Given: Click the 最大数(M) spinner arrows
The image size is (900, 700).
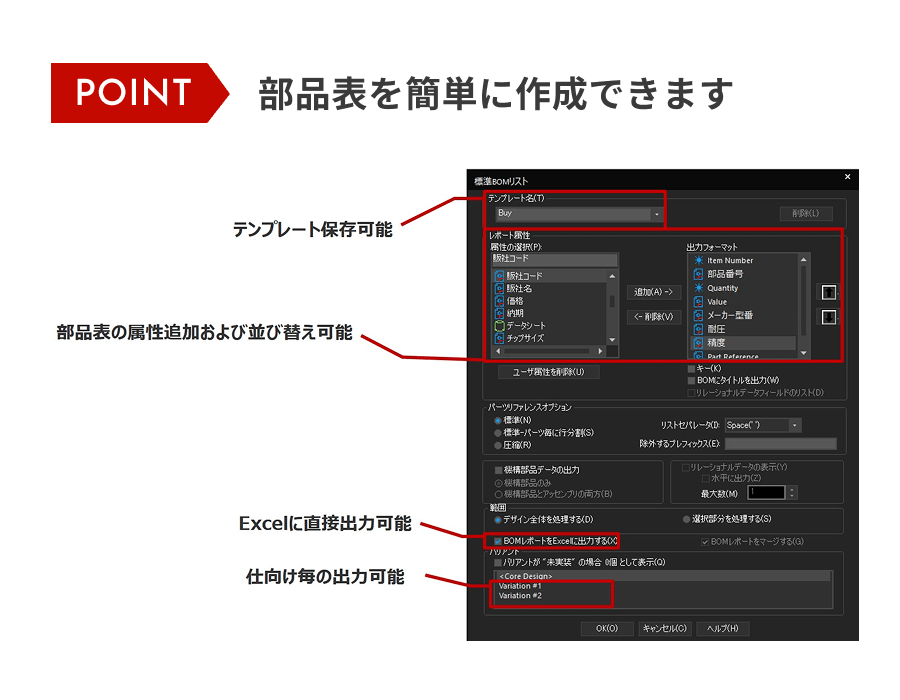Looking at the screenshot, I should [792, 492].
